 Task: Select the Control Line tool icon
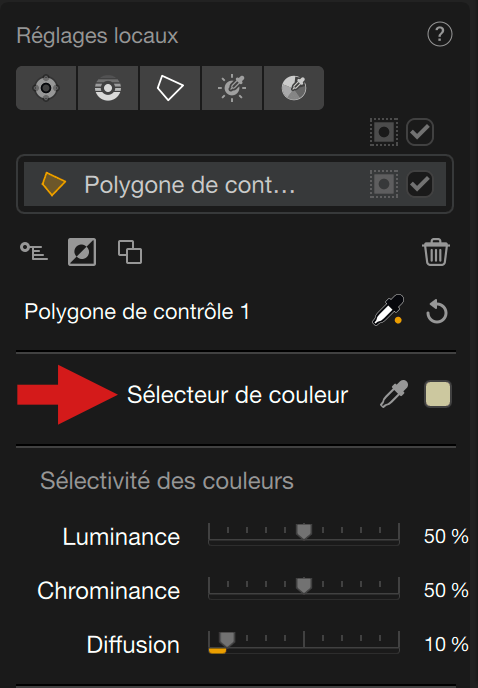[x=108, y=88]
